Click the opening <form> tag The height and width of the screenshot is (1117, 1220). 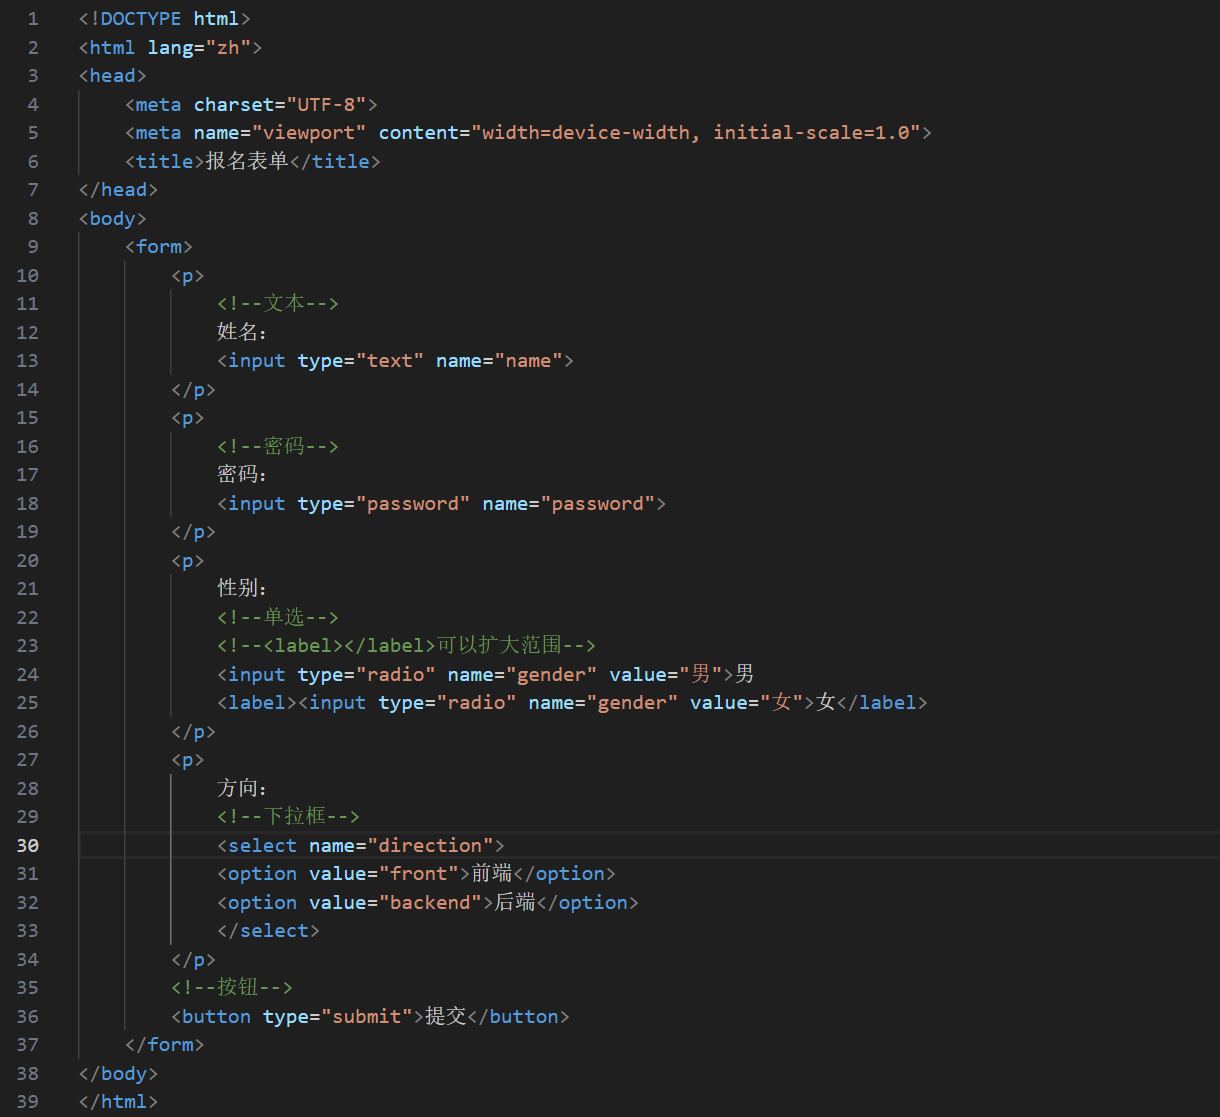click(x=159, y=246)
